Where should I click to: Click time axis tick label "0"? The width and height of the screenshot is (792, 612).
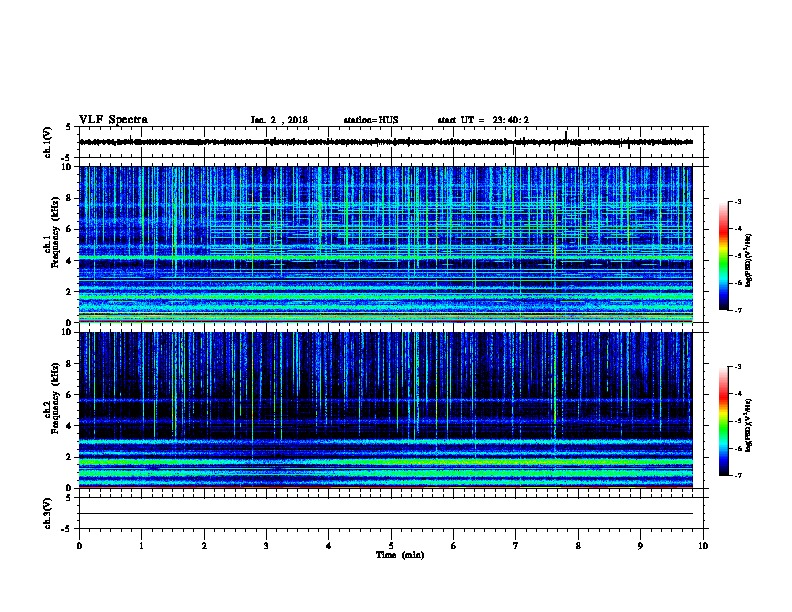tap(79, 546)
